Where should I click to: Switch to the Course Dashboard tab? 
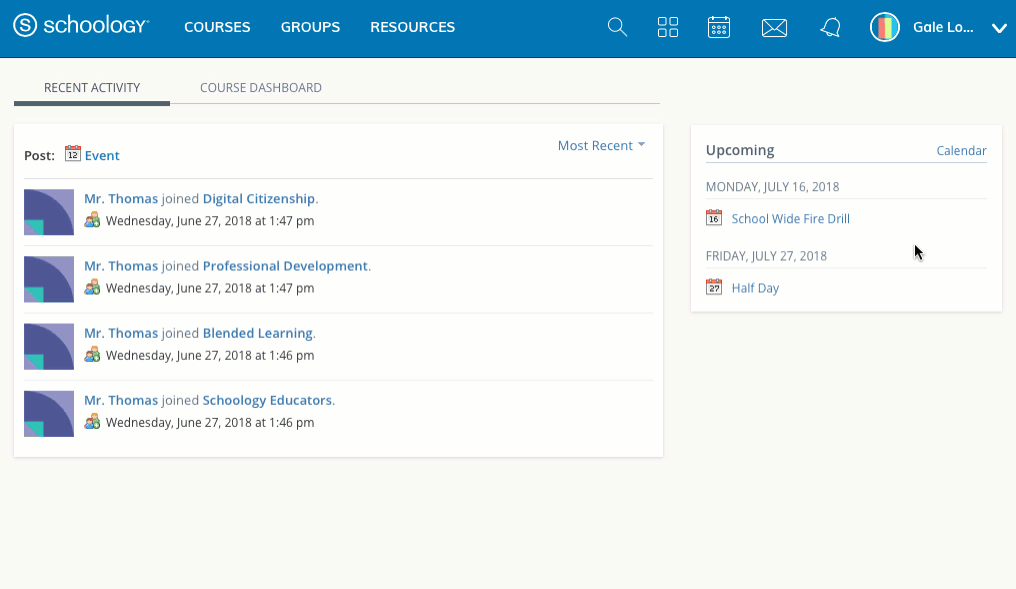(261, 88)
